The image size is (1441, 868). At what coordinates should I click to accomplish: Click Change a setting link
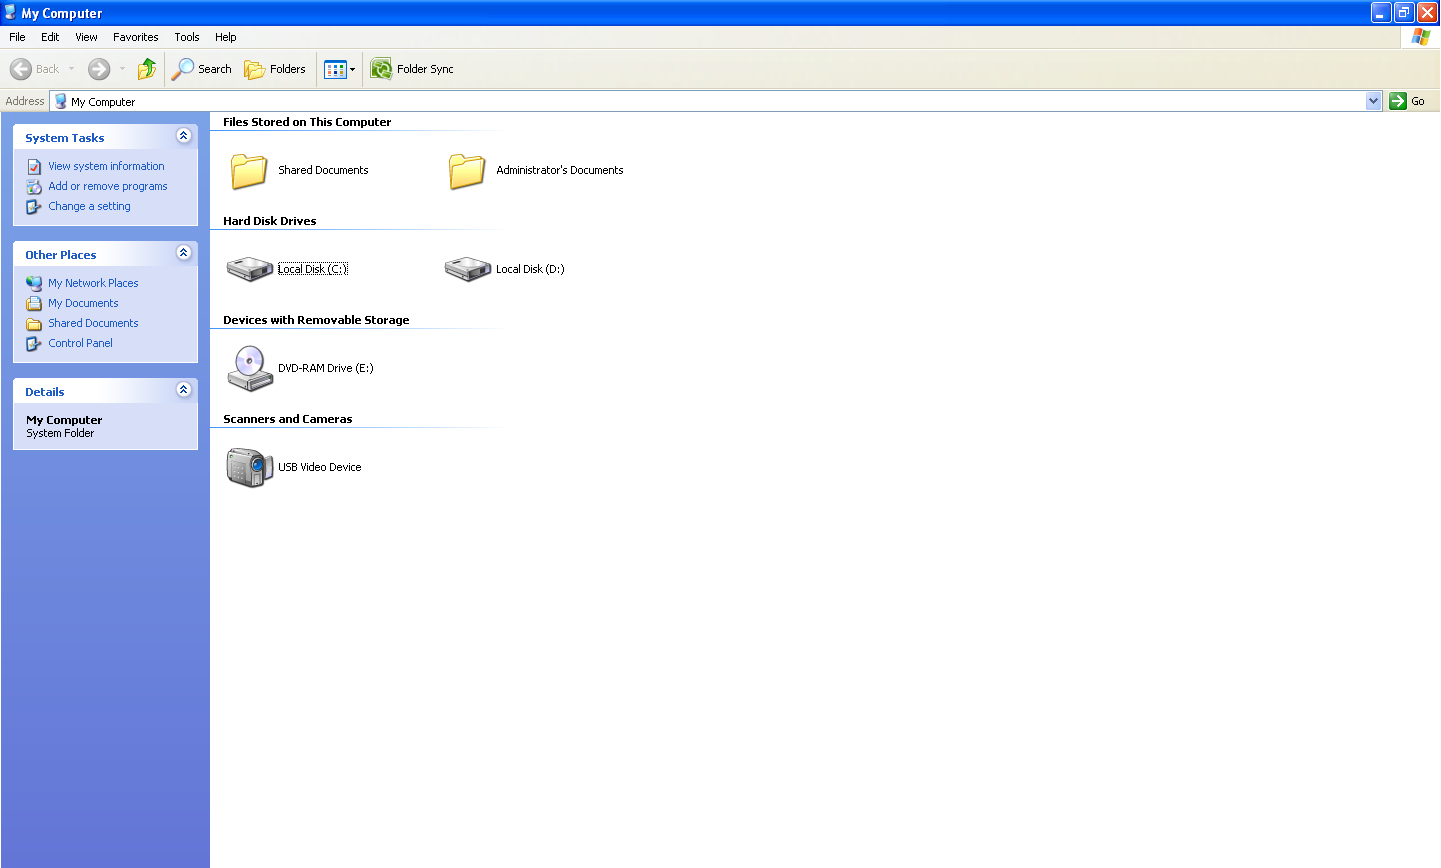click(x=89, y=206)
